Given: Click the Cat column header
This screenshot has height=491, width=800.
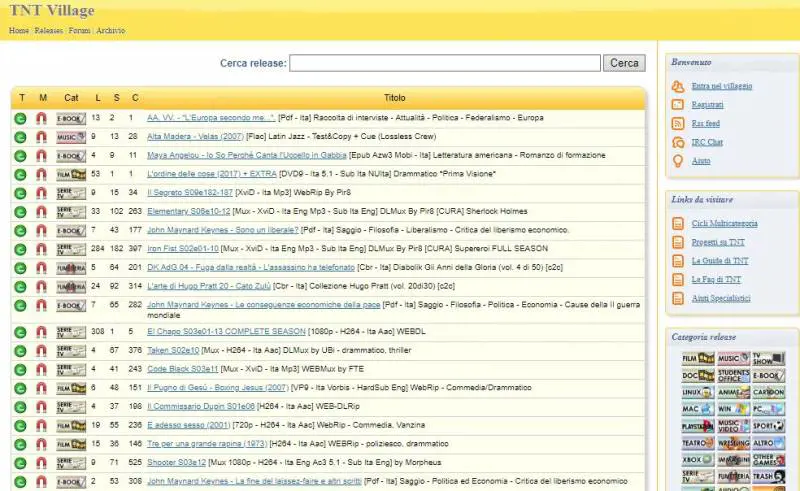Looking at the screenshot, I should [x=71, y=97].
